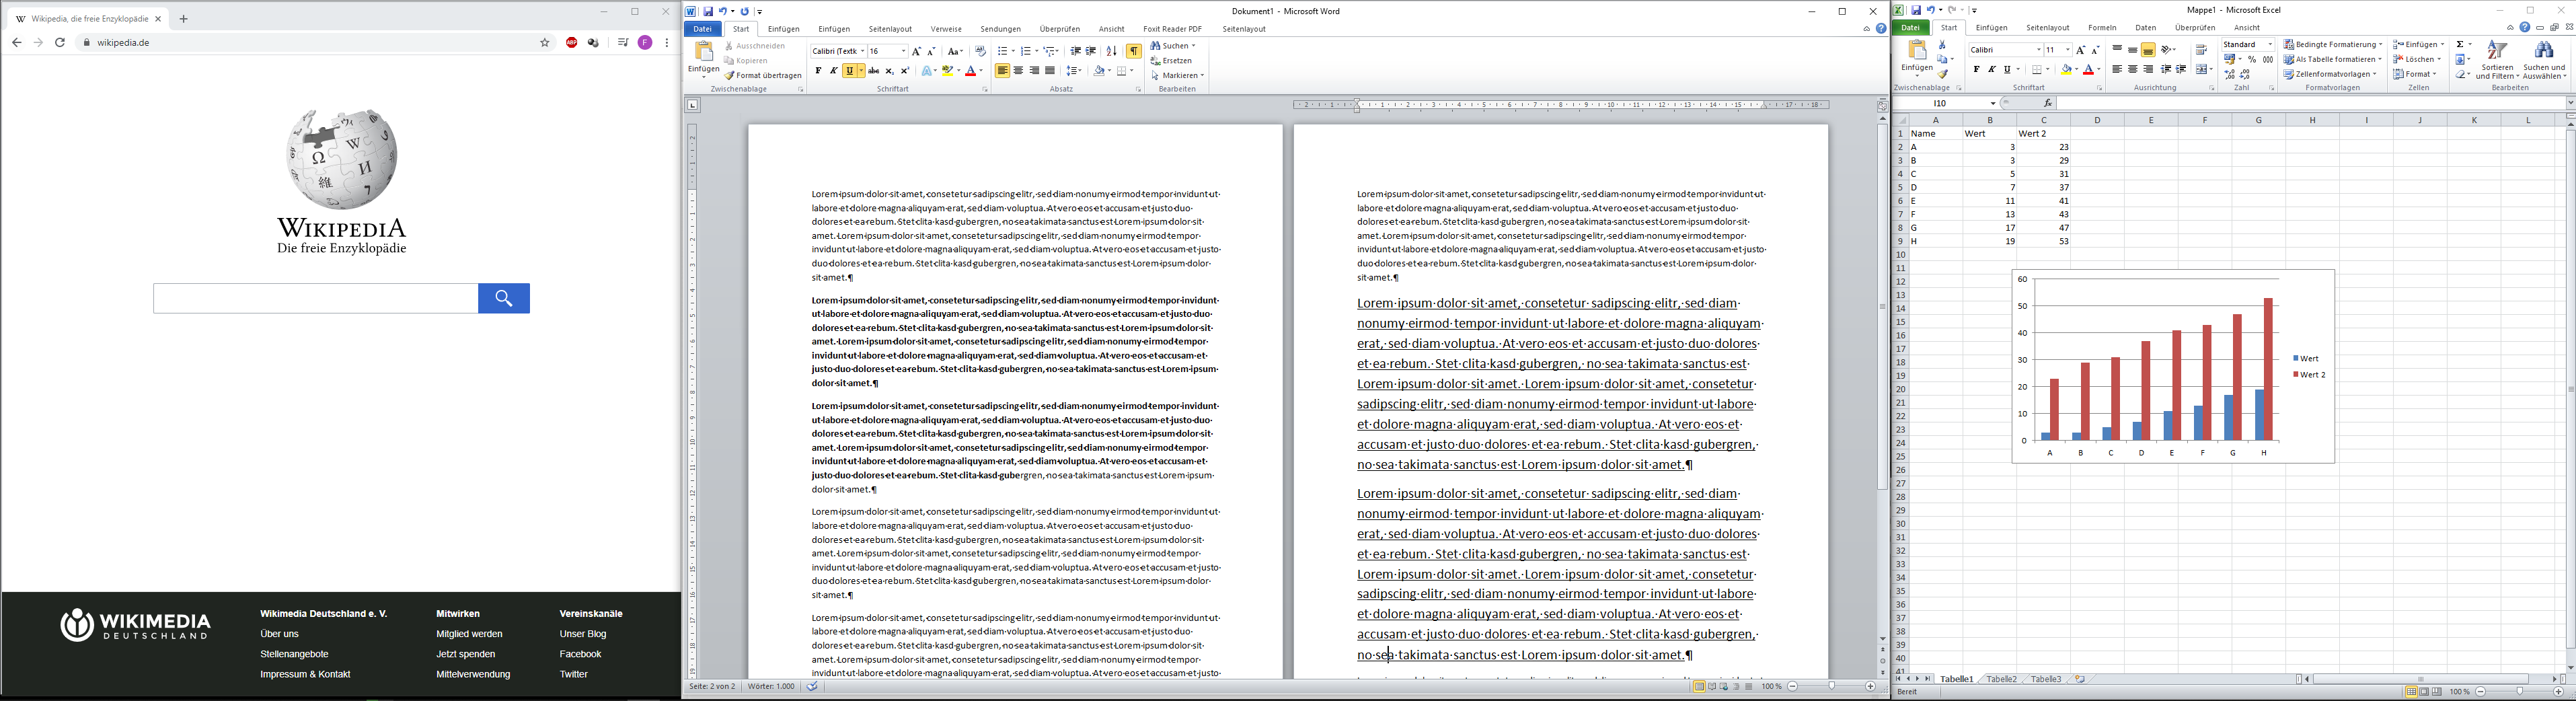Click the Wikipedia search input field
The image size is (2576, 701).
pyautogui.click(x=316, y=298)
